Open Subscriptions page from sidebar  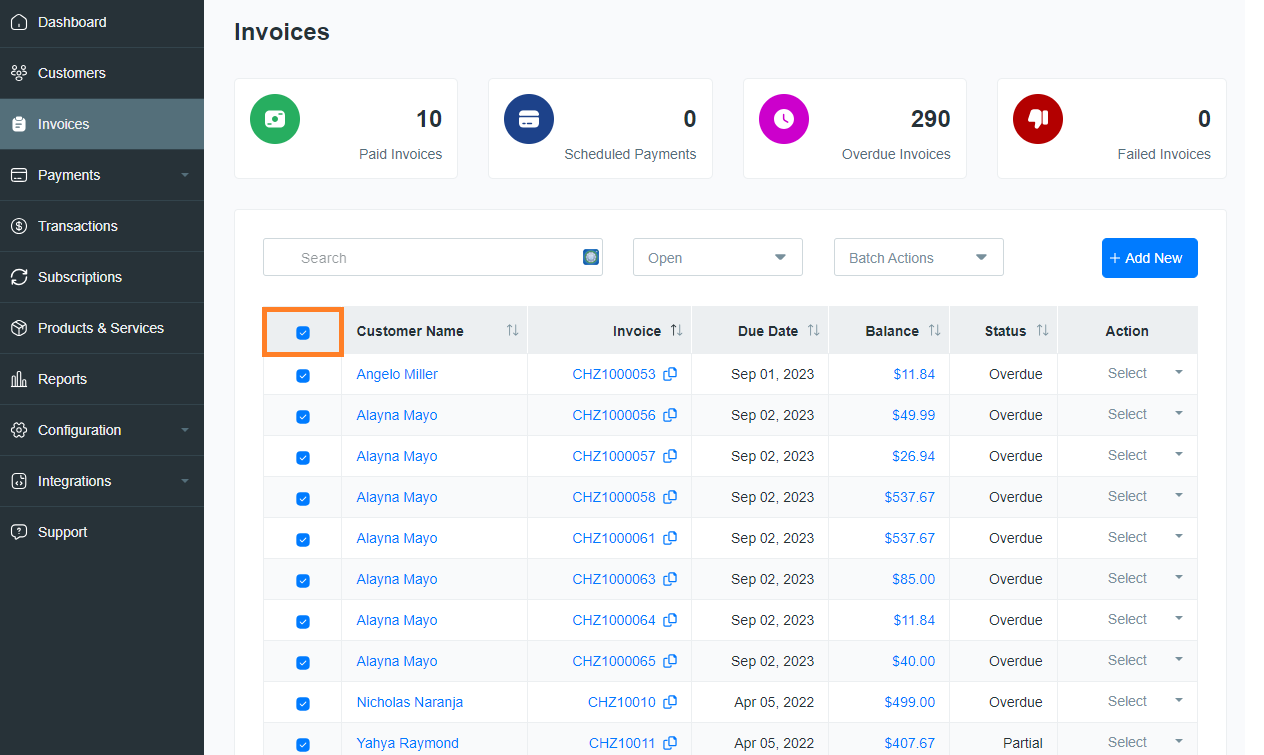coord(102,277)
